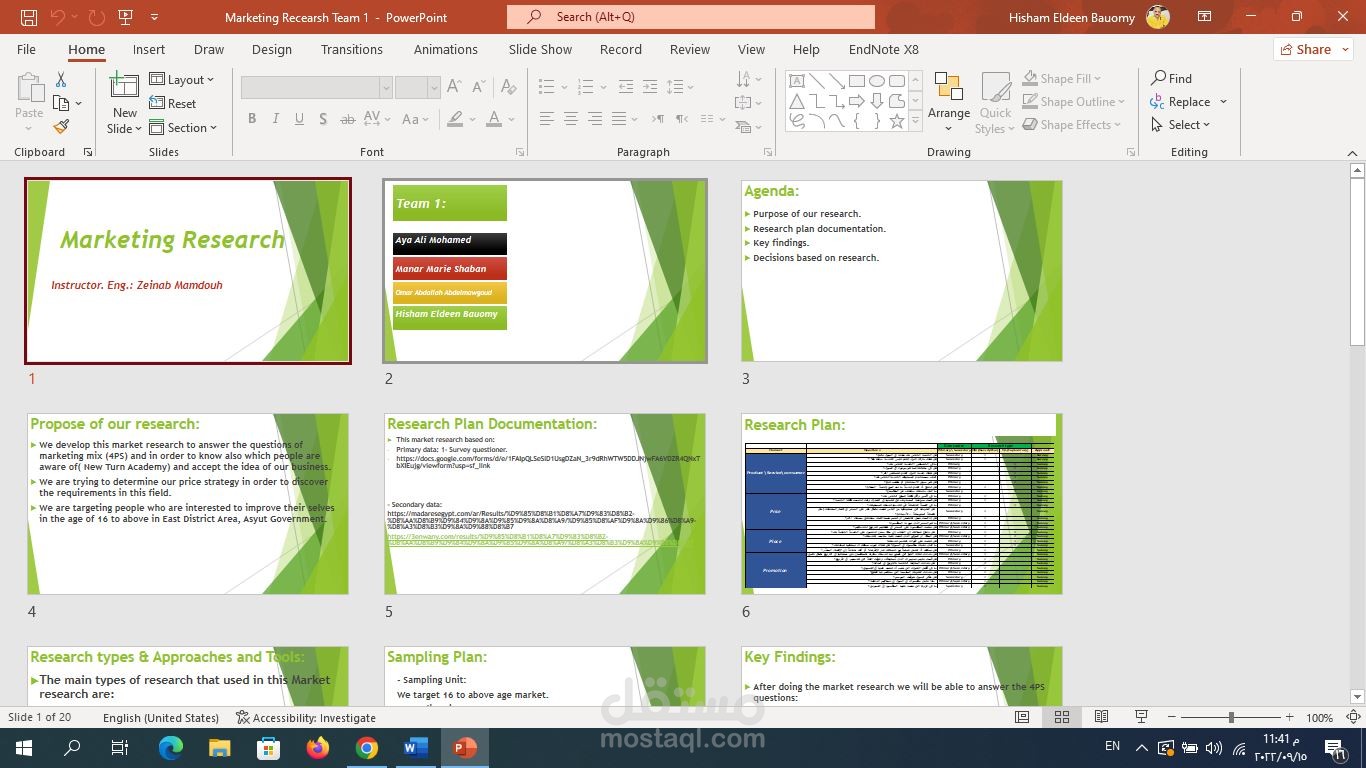Image resolution: width=1366 pixels, height=768 pixels.
Task: Click the Clear All Formatting icon
Action: click(x=510, y=86)
